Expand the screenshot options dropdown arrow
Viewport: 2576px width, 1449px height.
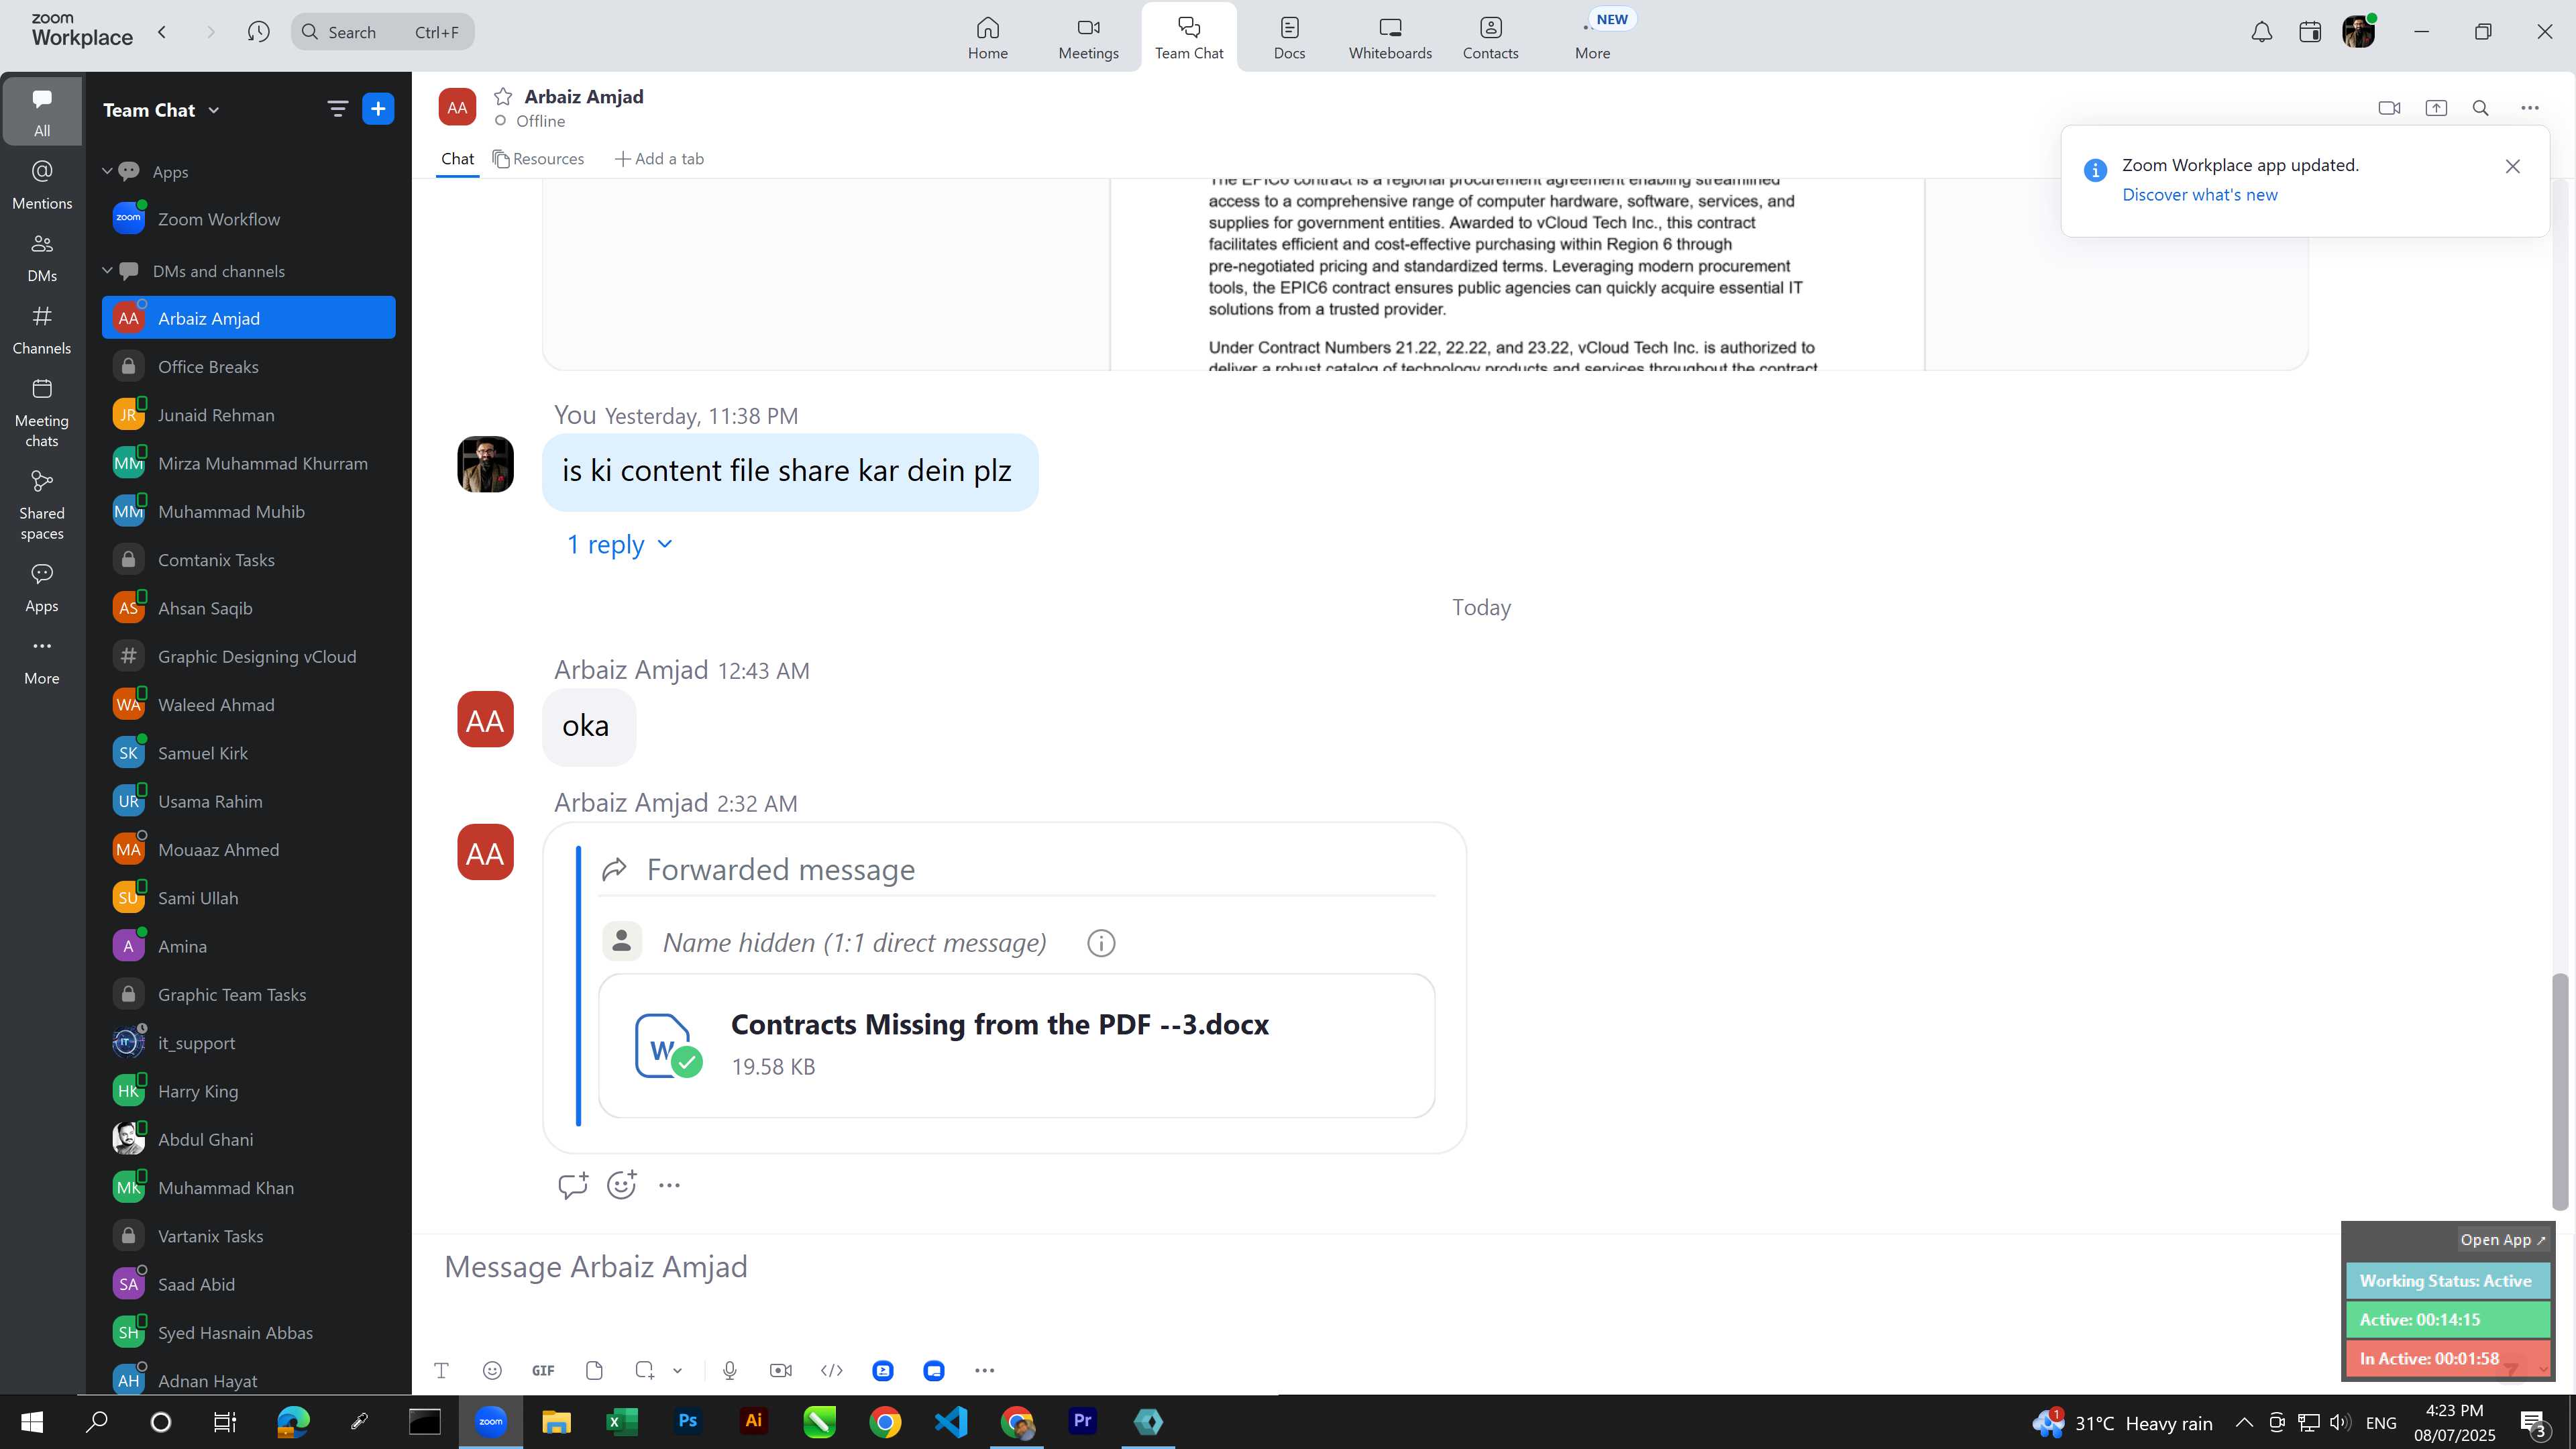677,1370
